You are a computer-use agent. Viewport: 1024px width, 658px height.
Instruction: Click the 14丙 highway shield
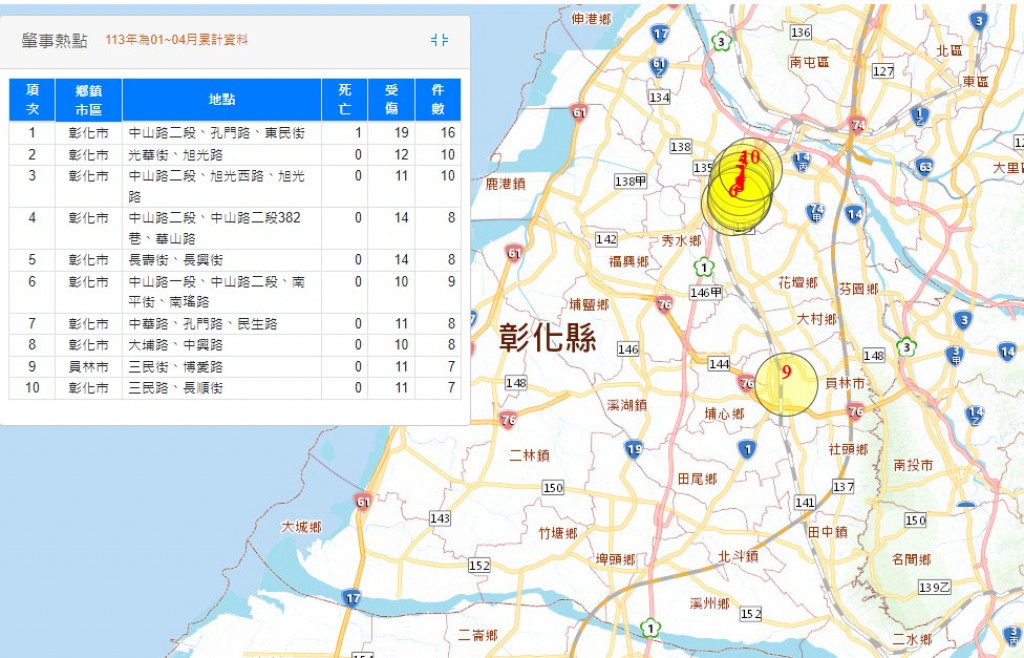[x=802, y=160]
